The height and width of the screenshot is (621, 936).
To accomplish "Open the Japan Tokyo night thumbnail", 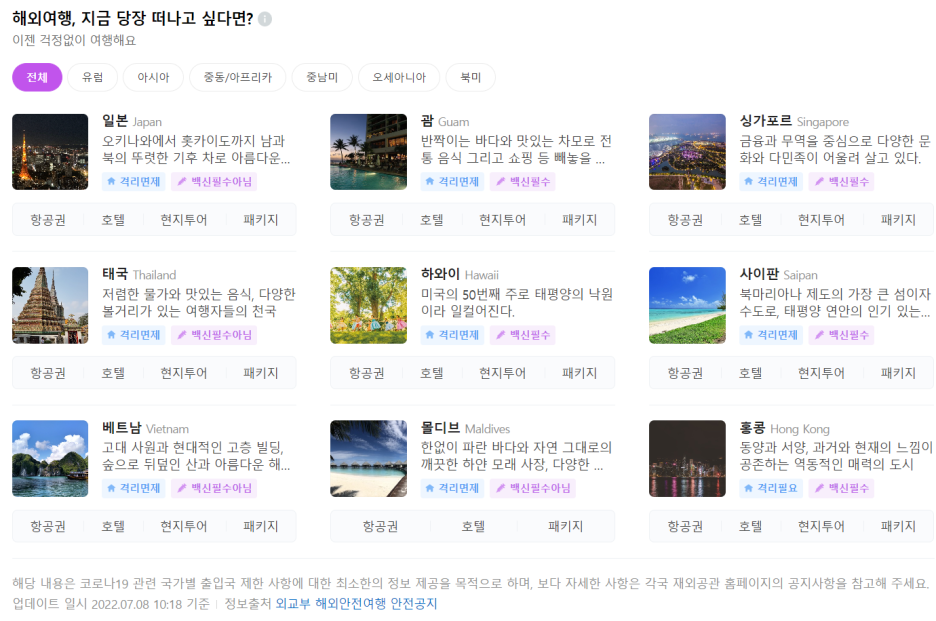I will [x=50, y=152].
